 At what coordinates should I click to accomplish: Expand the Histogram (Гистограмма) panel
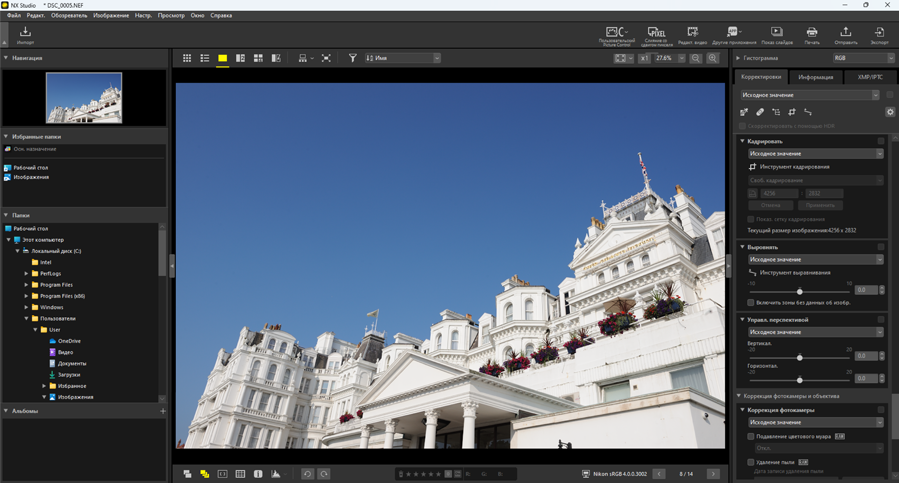click(739, 58)
